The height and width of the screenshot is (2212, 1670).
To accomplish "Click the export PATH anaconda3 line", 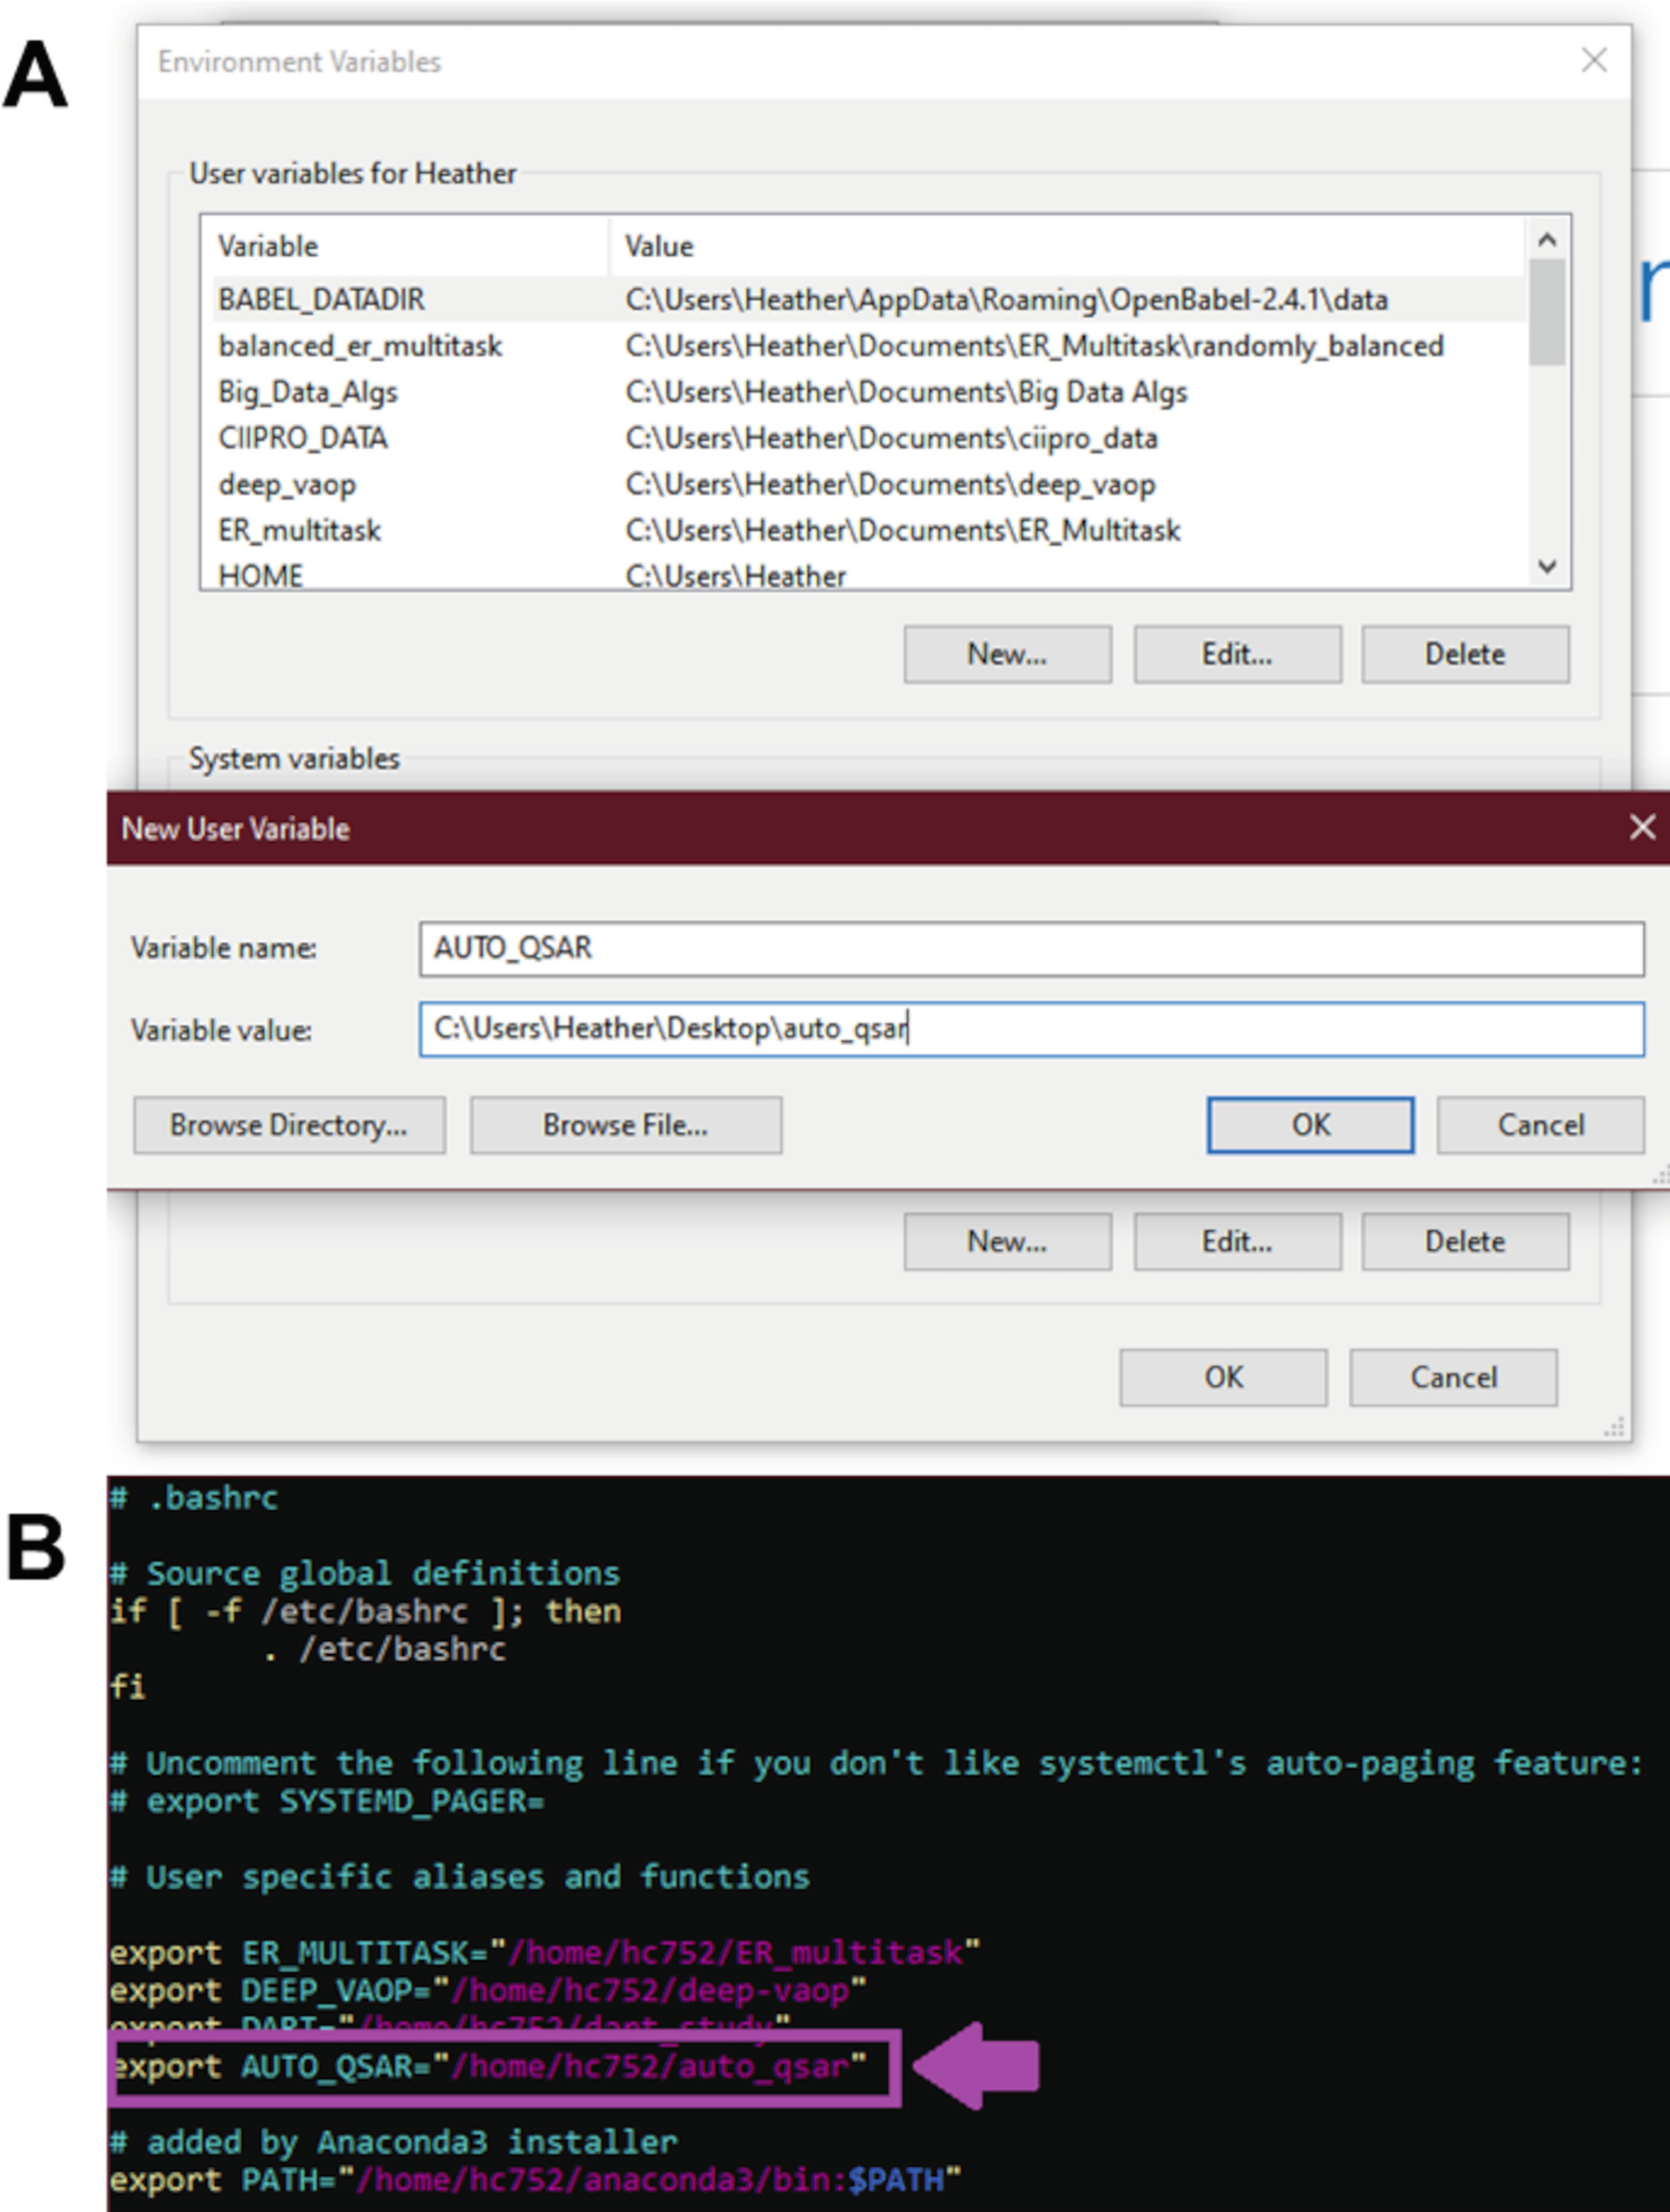I will 535,2180.
